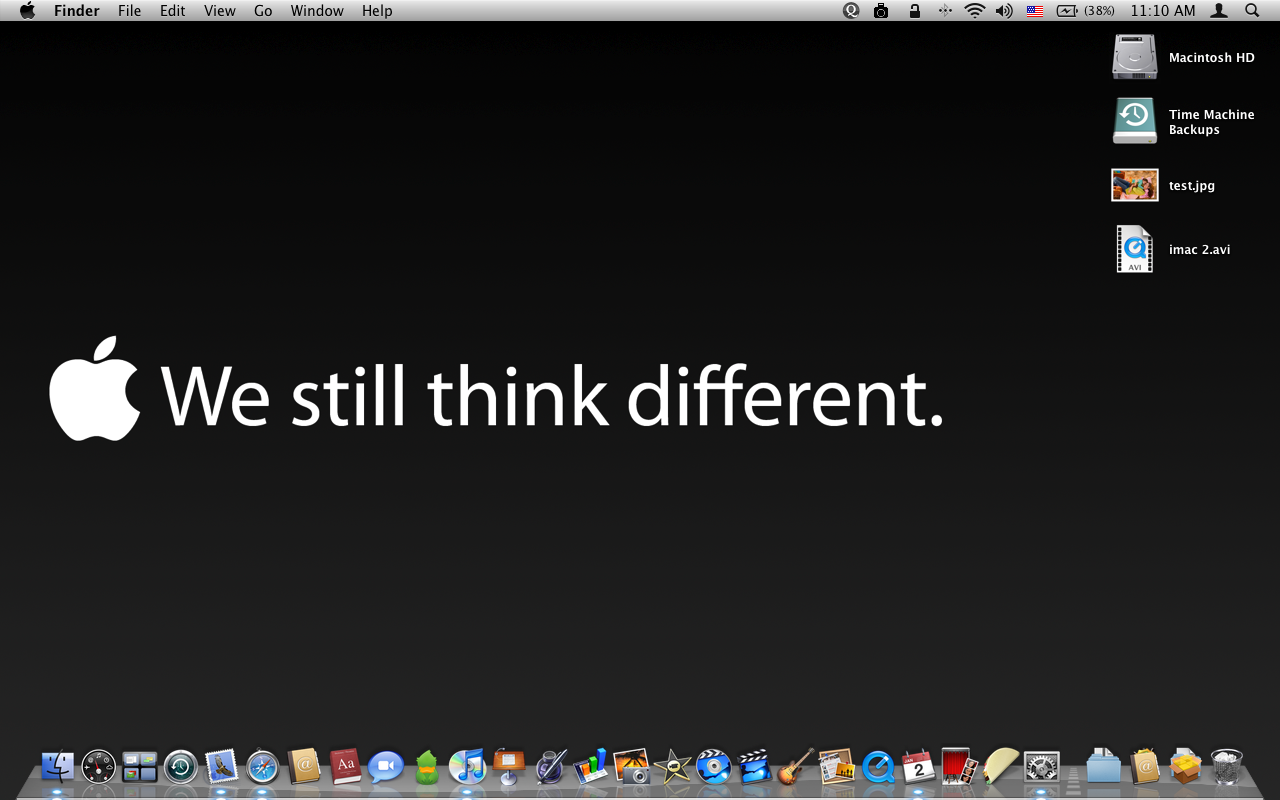The width and height of the screenshot is (1280, 800).
Task: Open the Edit menu
Action: [x=173, y=11]
